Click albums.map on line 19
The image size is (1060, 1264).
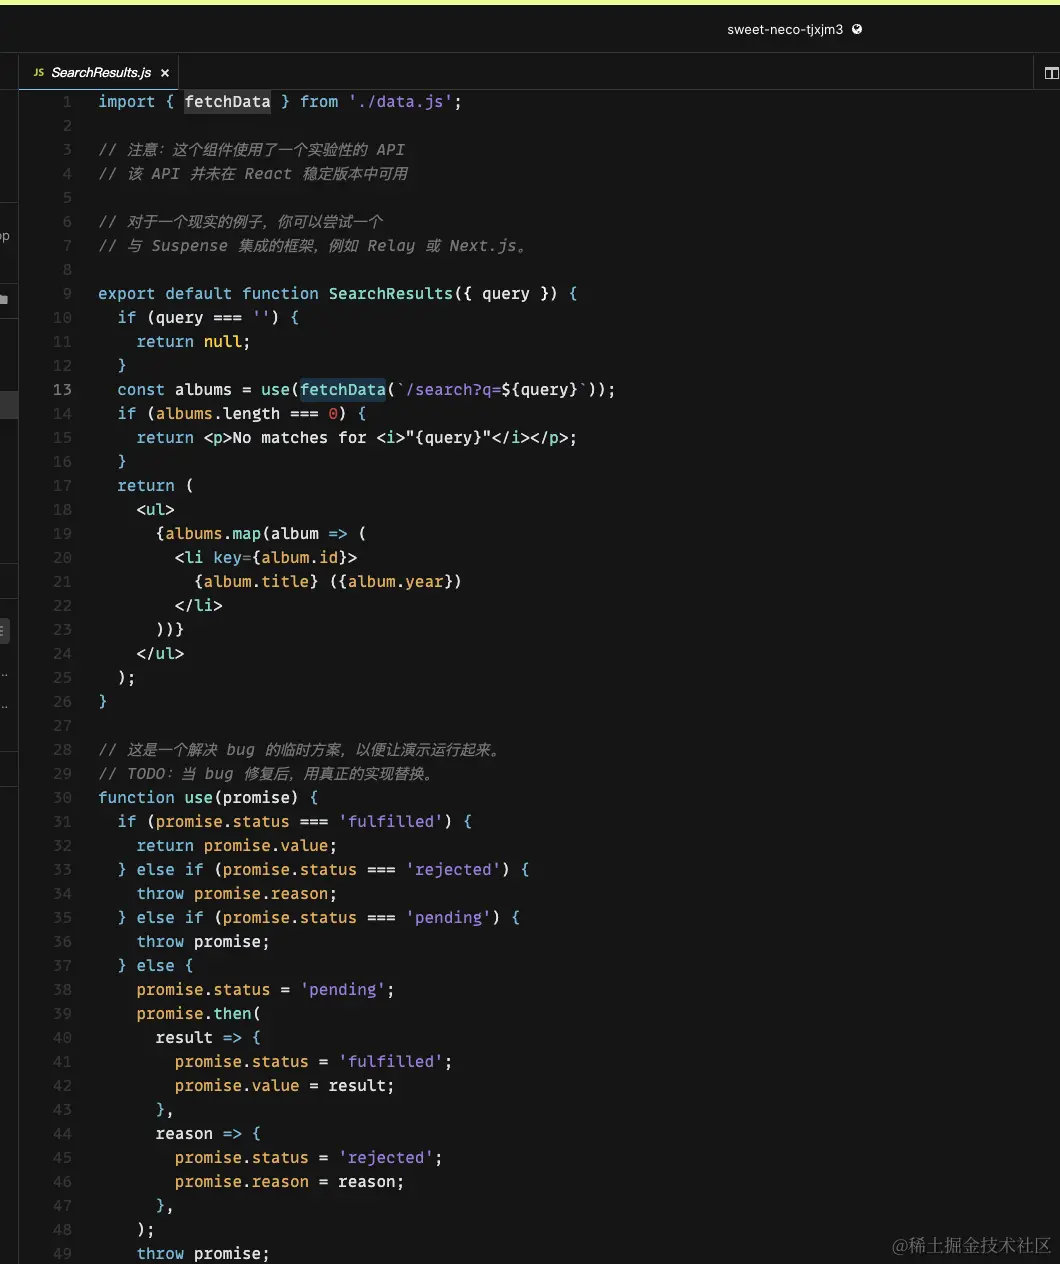click(x=213, y=534)
